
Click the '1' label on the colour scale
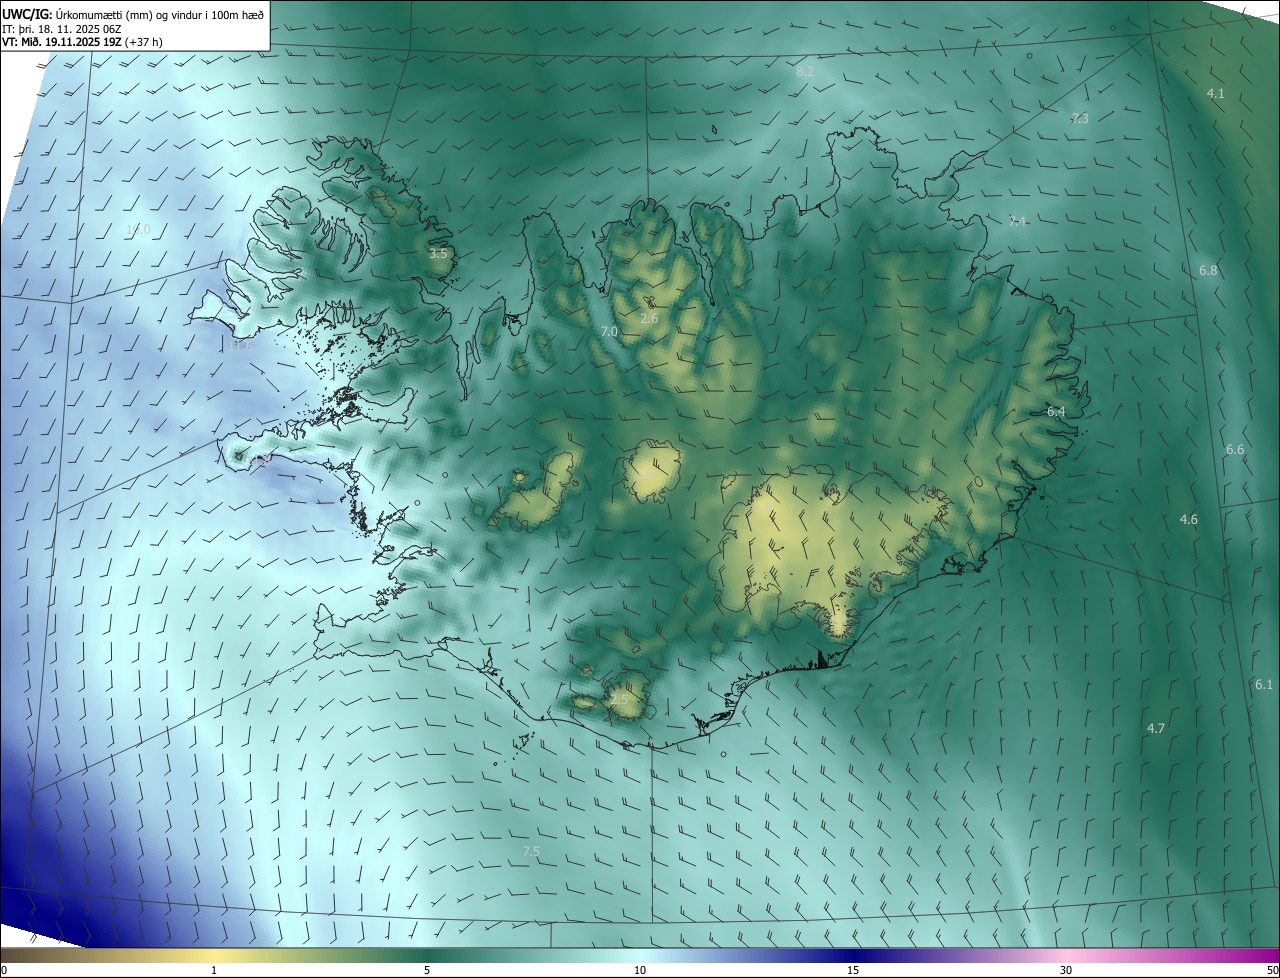[214, 971]
